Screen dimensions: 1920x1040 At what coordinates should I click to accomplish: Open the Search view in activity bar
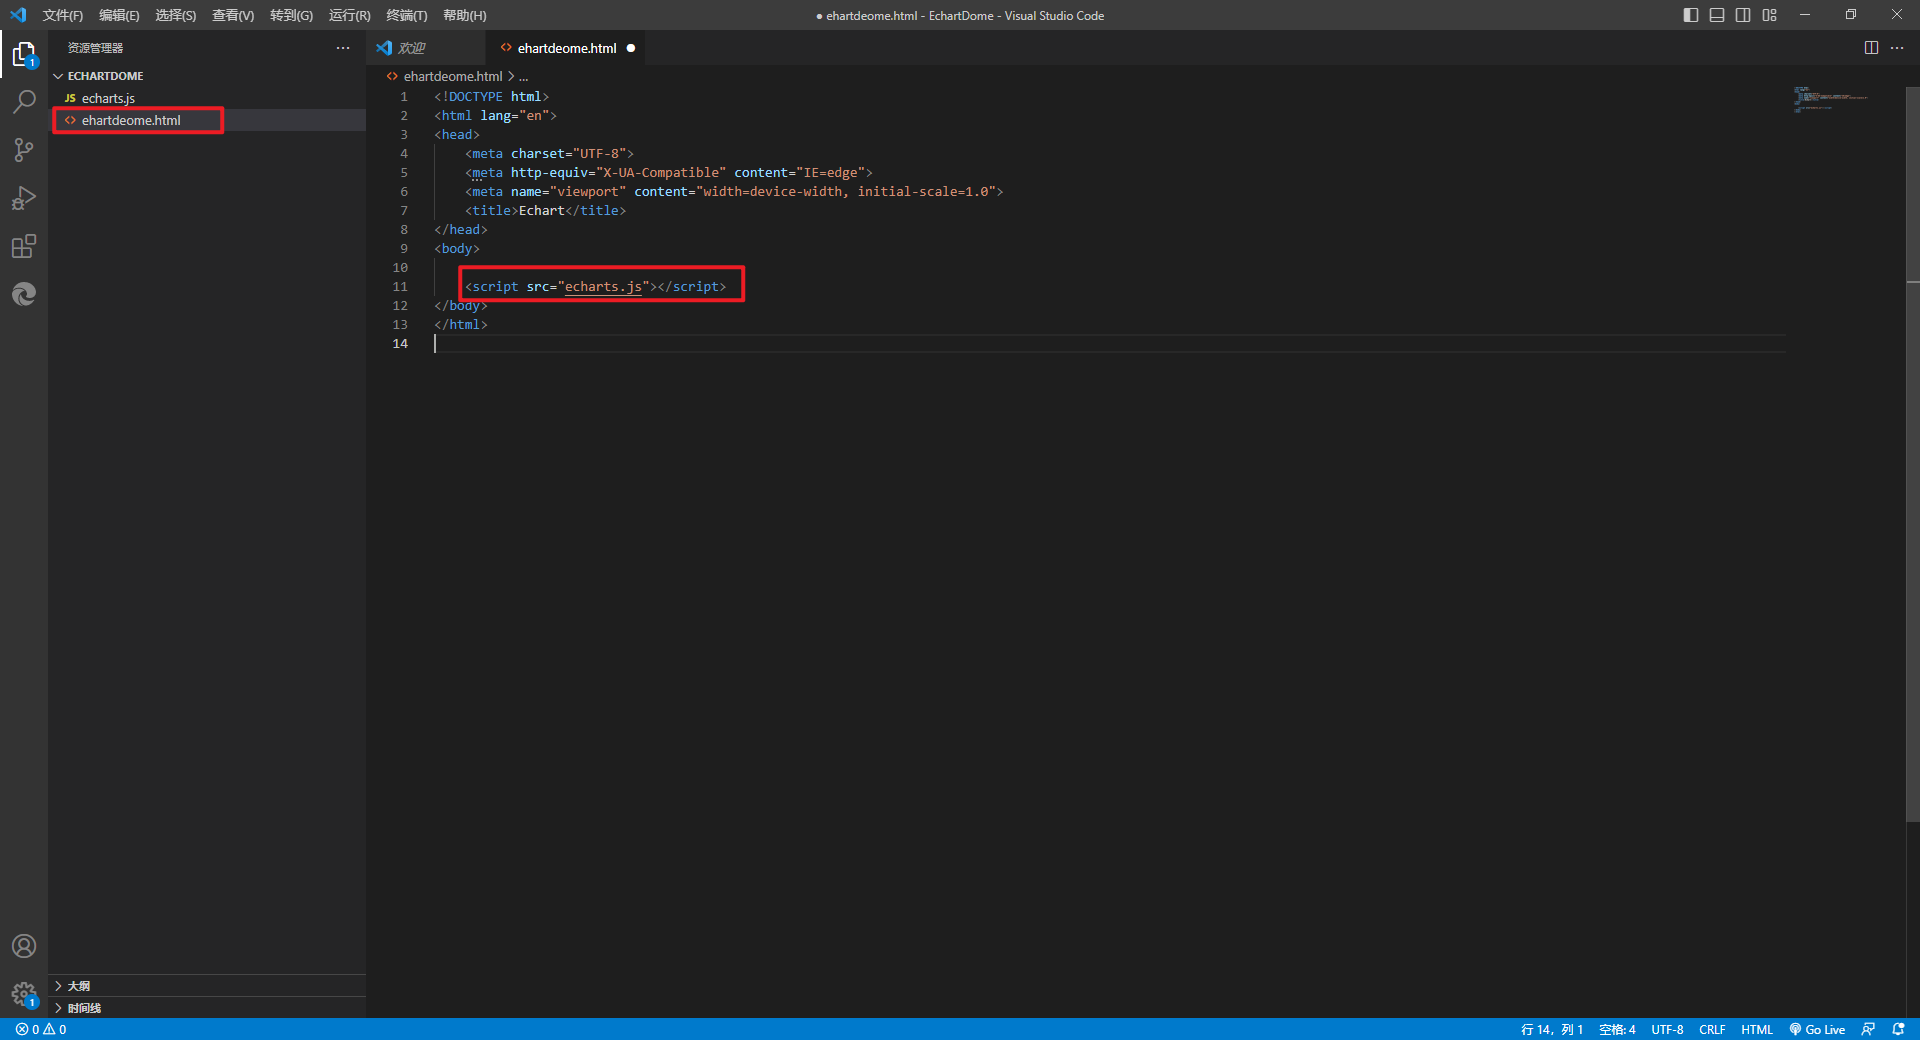[24, 101]
